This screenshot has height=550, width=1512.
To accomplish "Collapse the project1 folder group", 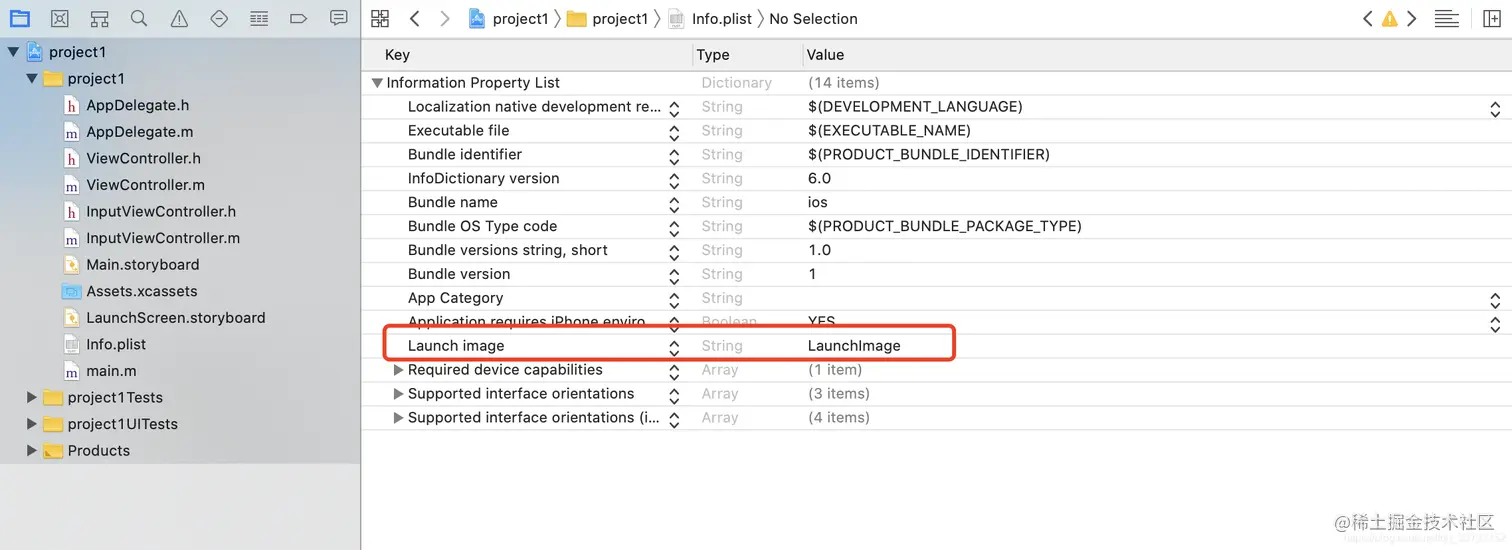I will tap(32, 79).
